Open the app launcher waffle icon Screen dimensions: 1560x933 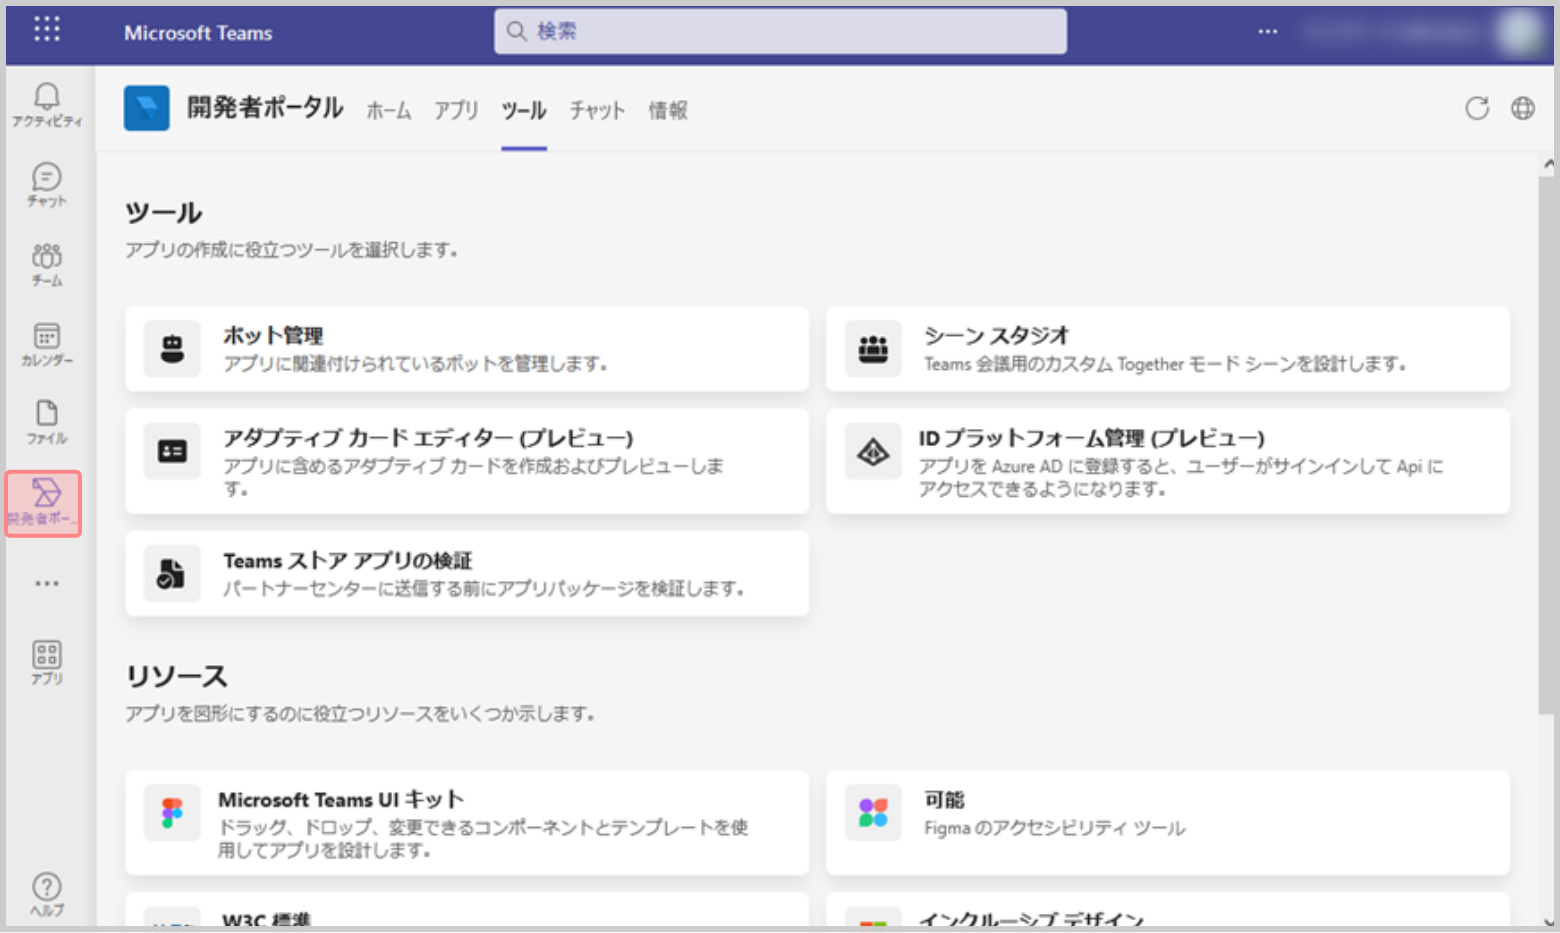point(46,29)
